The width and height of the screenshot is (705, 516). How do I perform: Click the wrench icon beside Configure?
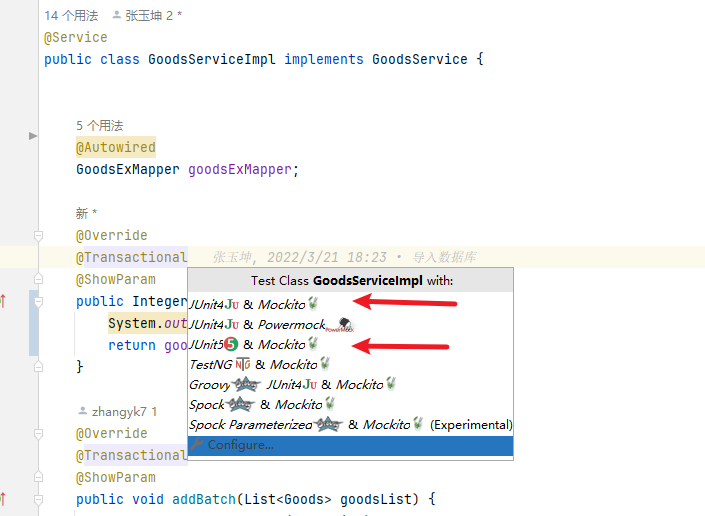click(x=196, y=445)
